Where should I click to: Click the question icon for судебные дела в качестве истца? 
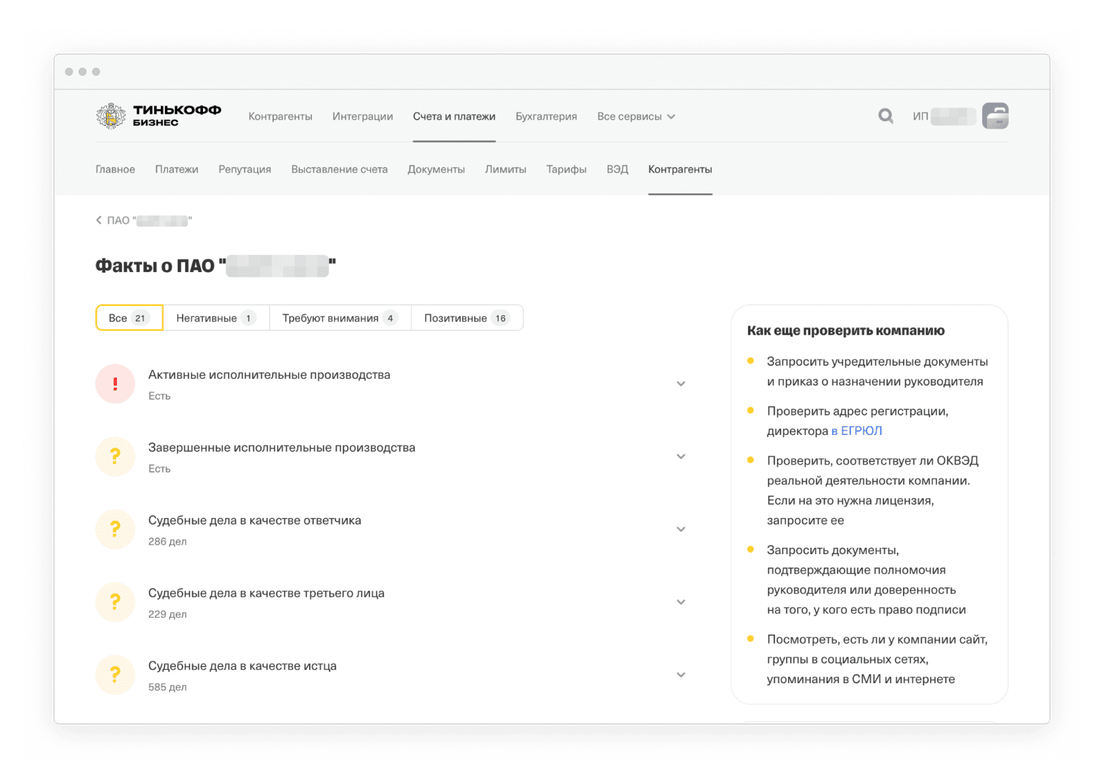tap(115, 675)
